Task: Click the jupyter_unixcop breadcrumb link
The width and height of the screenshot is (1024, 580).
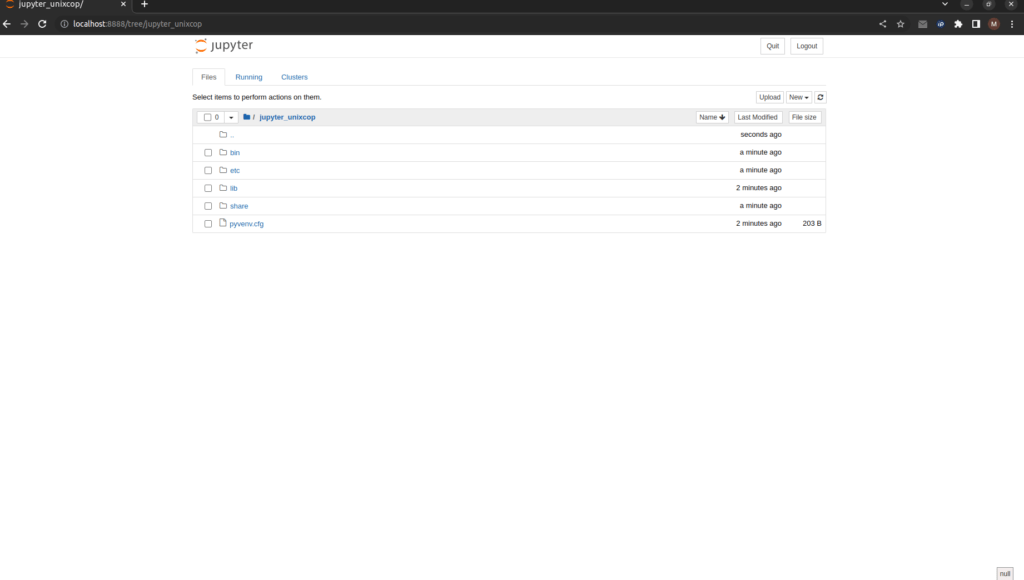Action: [x=287, y=118]
